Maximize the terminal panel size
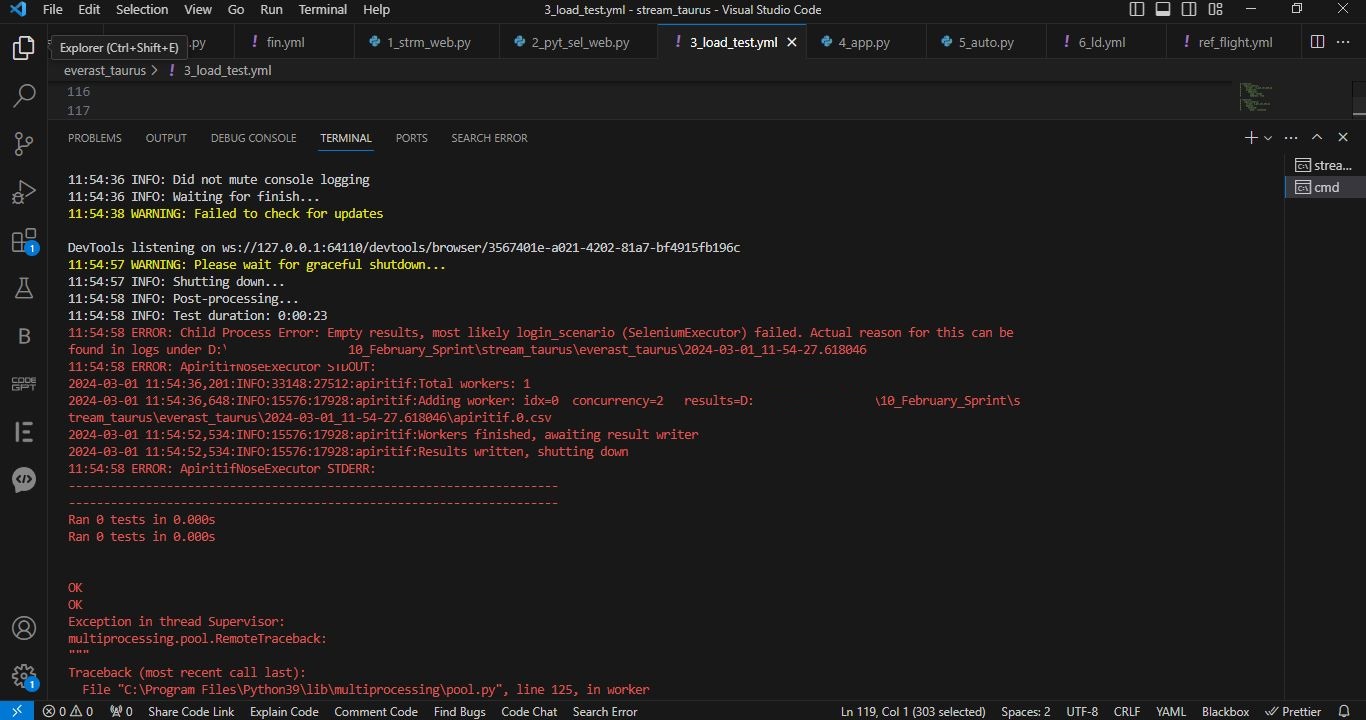 [x=1317, y=138]
